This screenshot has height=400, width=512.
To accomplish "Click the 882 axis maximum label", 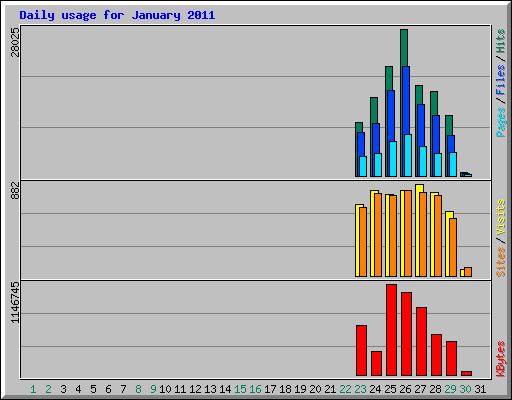I will [15, 190].
